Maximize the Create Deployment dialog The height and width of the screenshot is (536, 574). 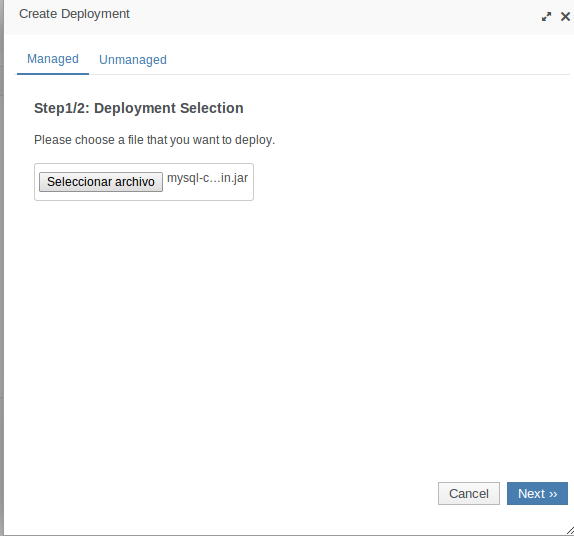[546, 17]
